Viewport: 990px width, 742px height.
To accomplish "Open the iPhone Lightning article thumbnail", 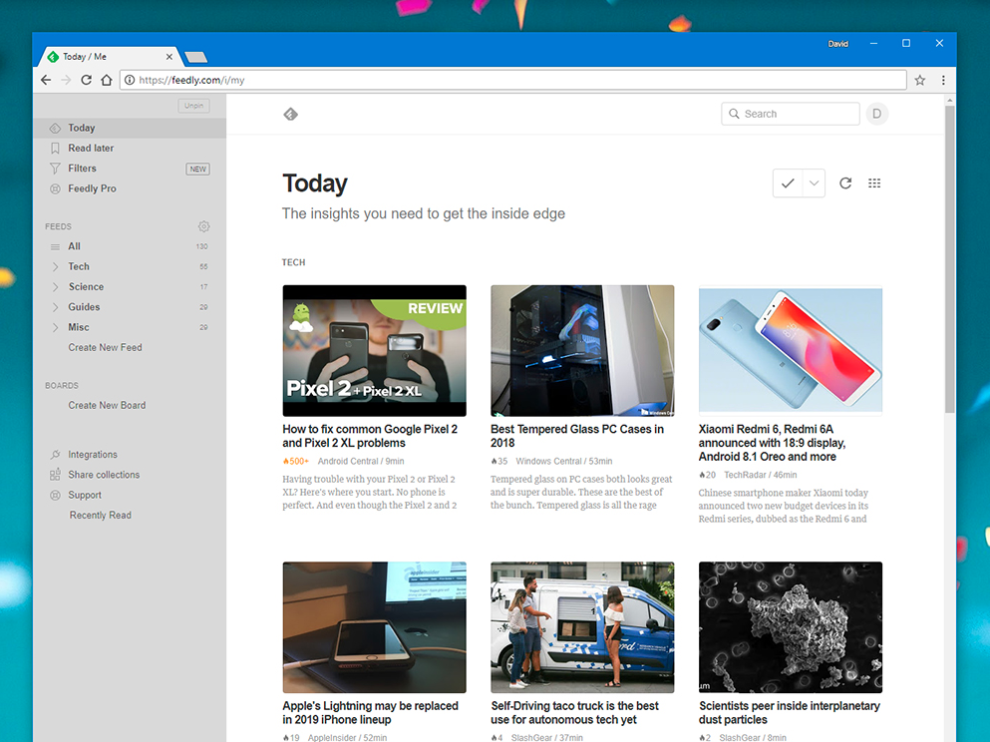I will tap(374, 627).
